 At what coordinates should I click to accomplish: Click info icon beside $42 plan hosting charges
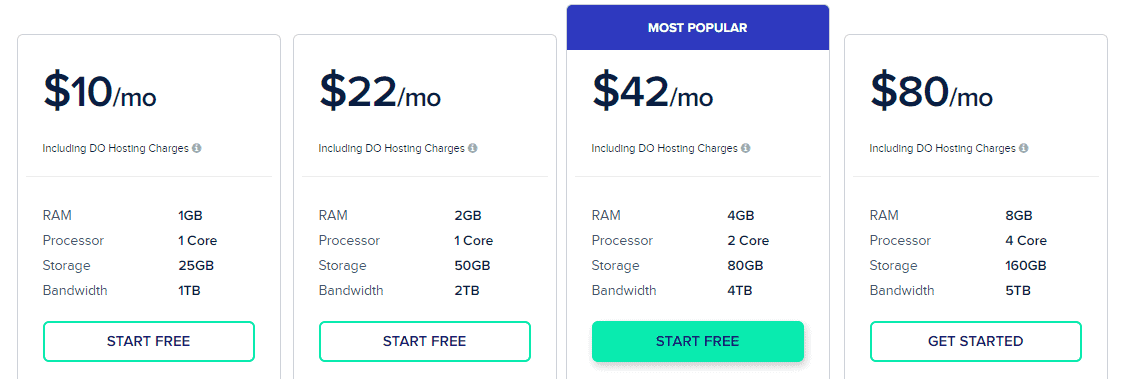[745, 149]
